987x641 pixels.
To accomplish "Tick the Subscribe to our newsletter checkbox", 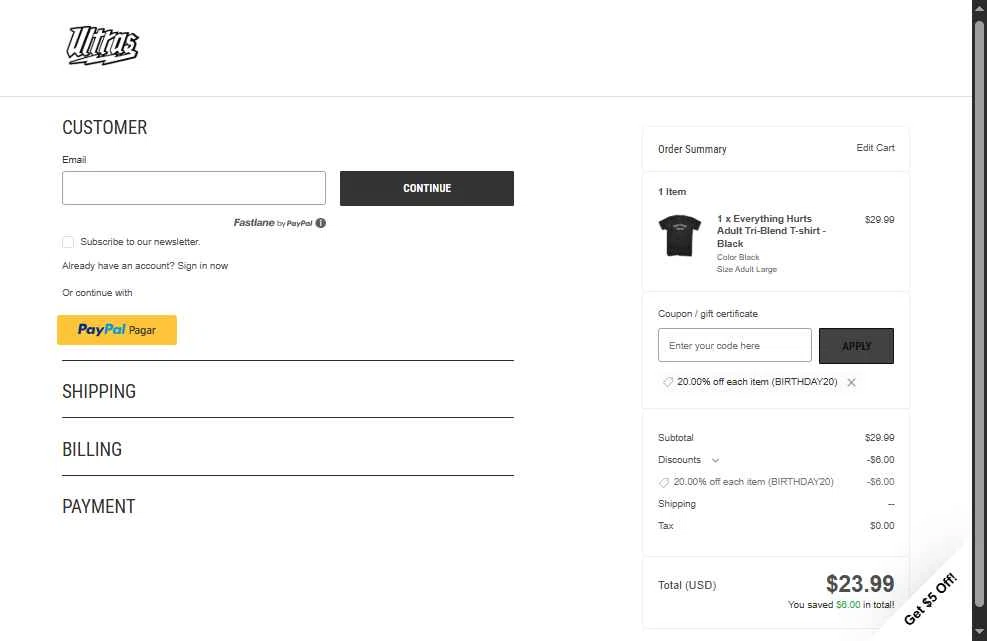I will (x=68, y=242).
